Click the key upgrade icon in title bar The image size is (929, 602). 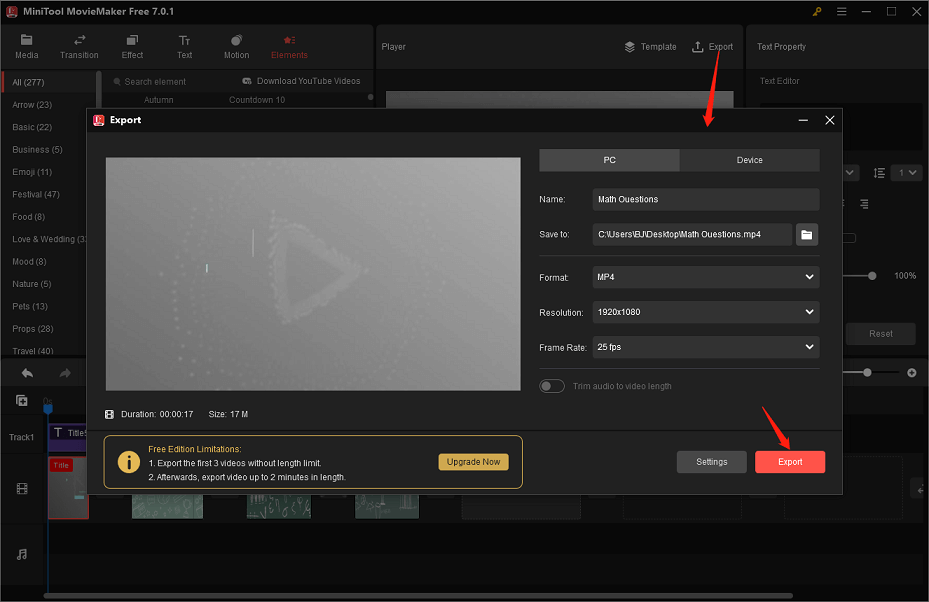click(x=817, y=11)
